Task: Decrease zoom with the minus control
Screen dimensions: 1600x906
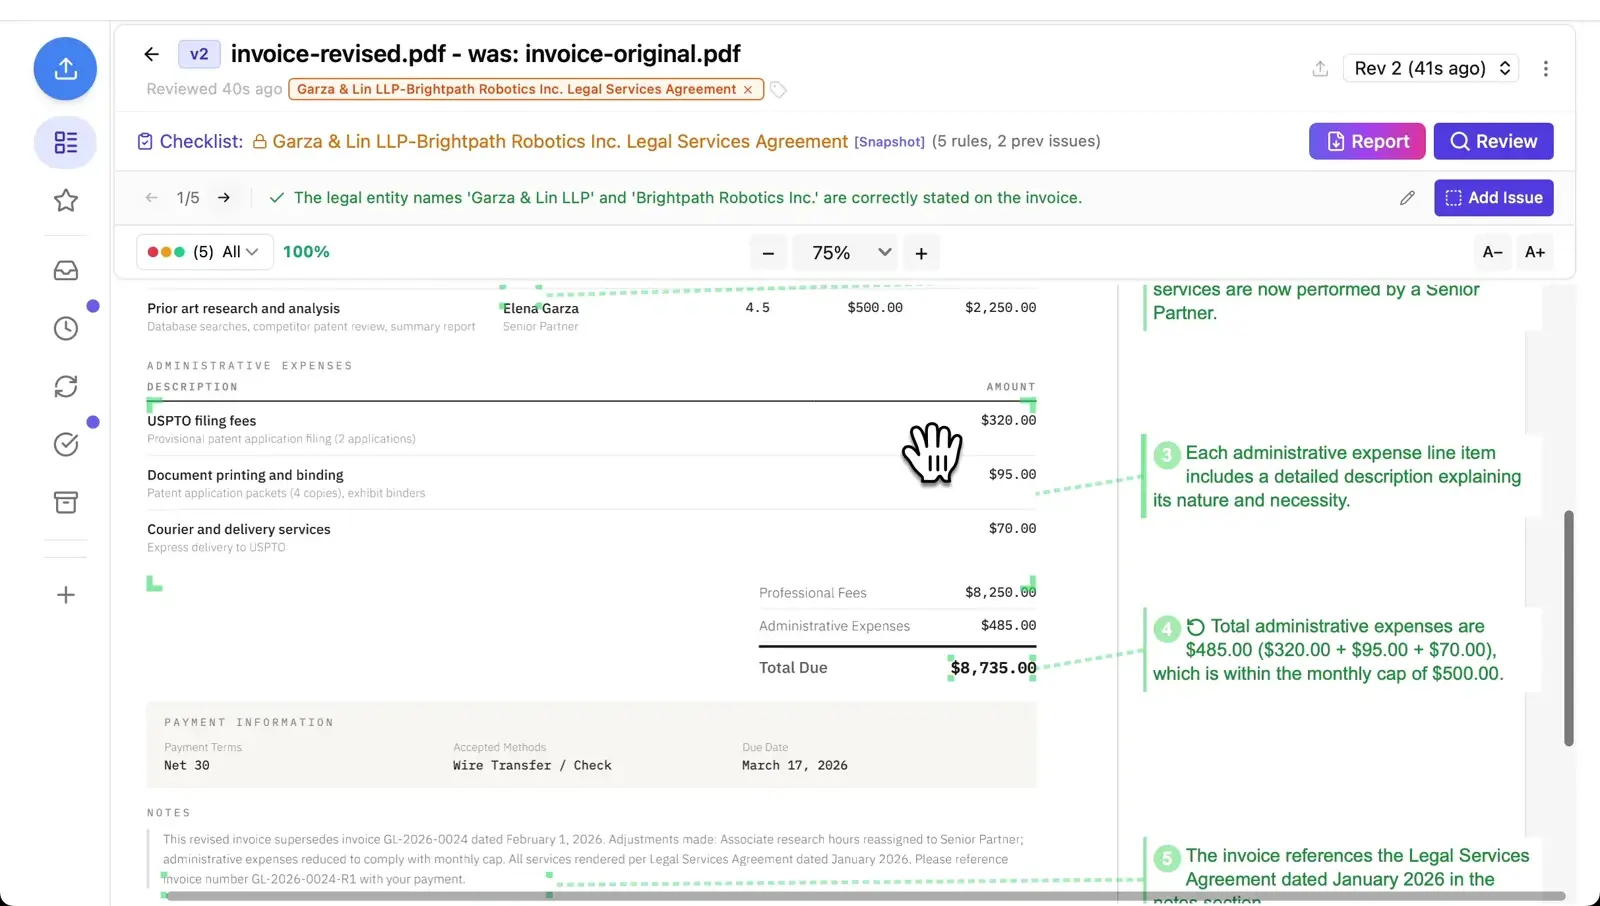Action: [x=768, y=252]
